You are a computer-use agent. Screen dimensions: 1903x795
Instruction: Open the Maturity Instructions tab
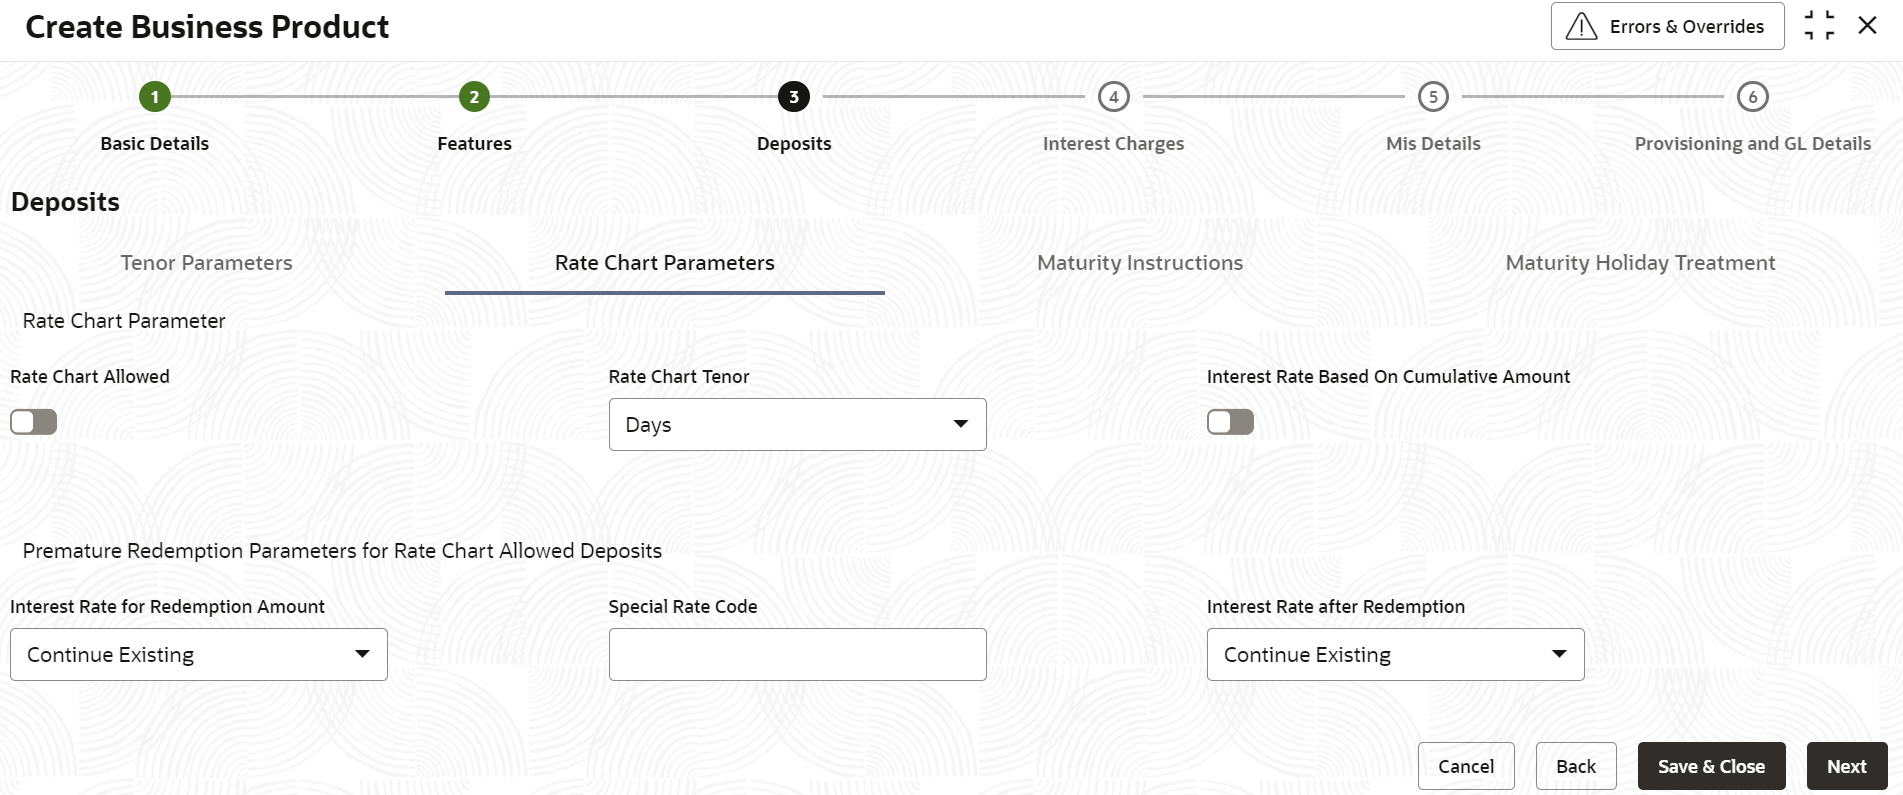coord(1140,263)
